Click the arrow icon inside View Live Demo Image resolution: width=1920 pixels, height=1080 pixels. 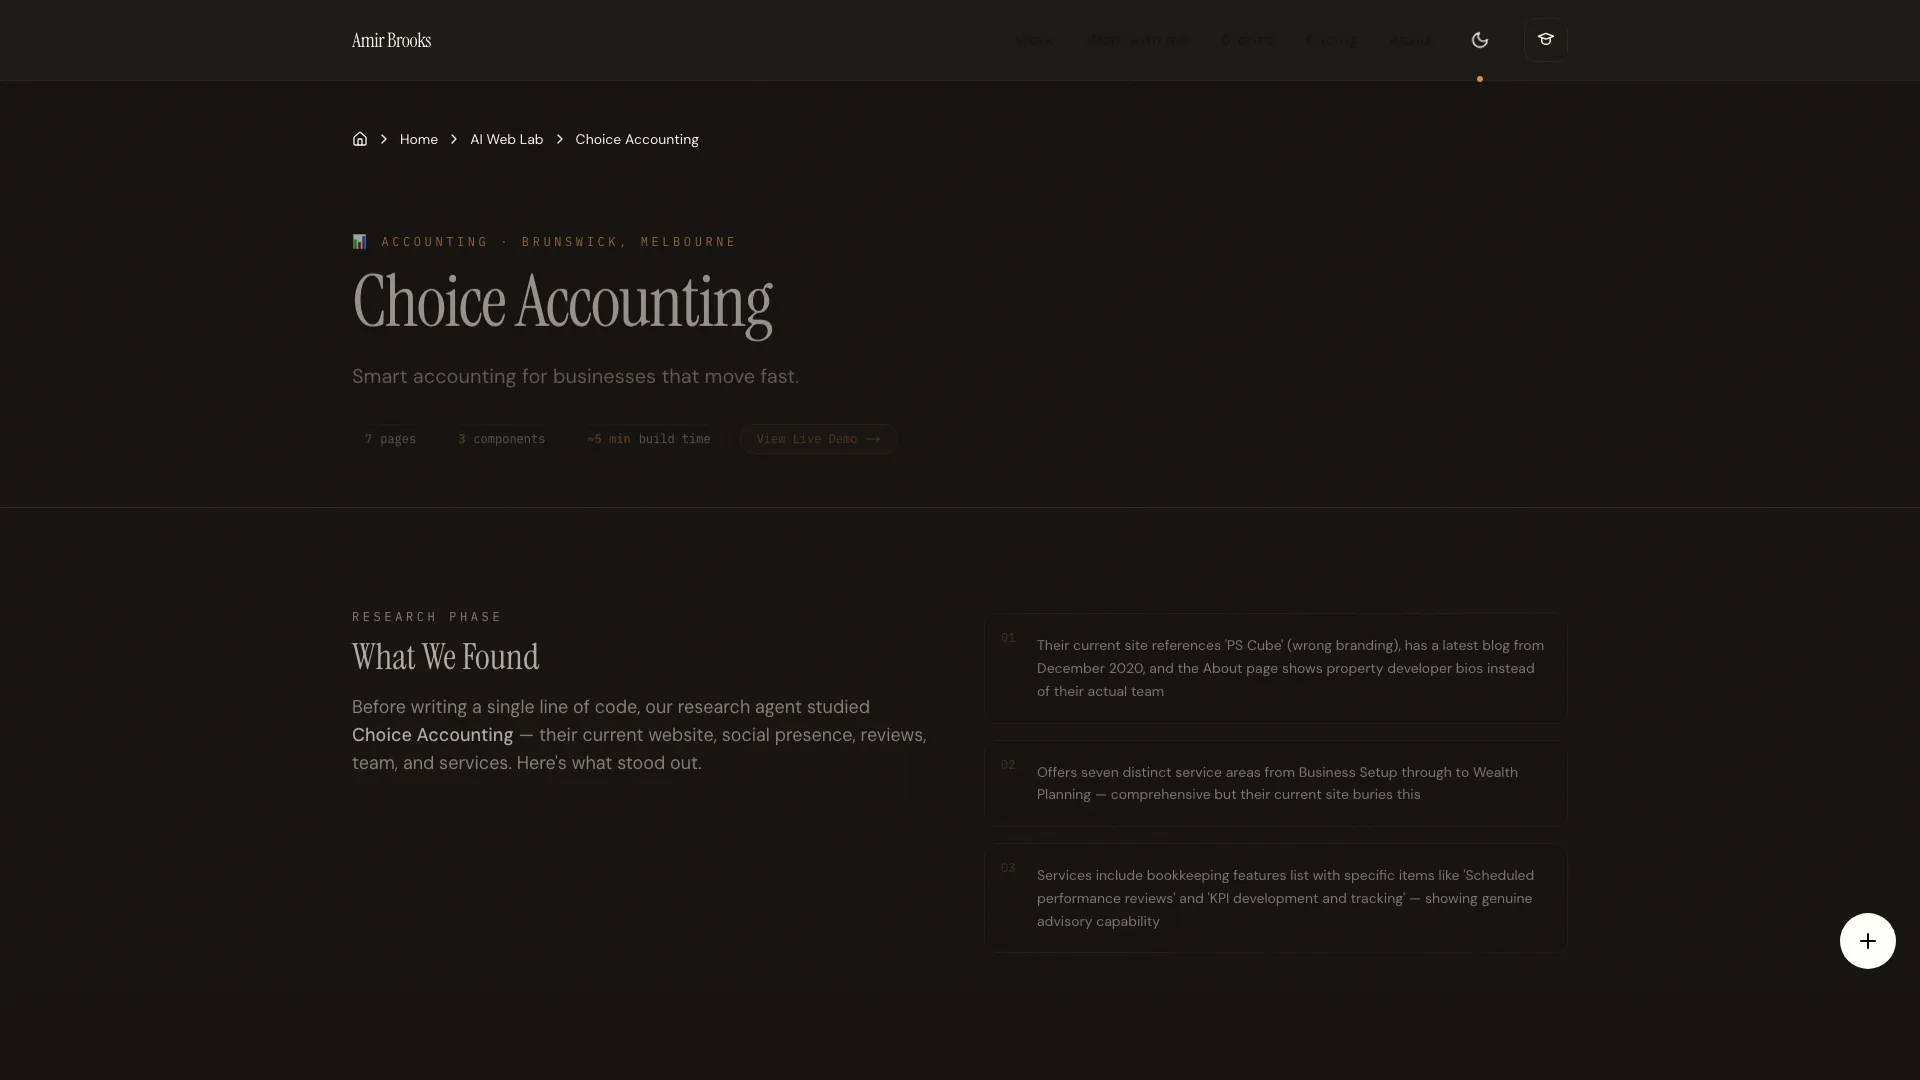click(871, 438)
